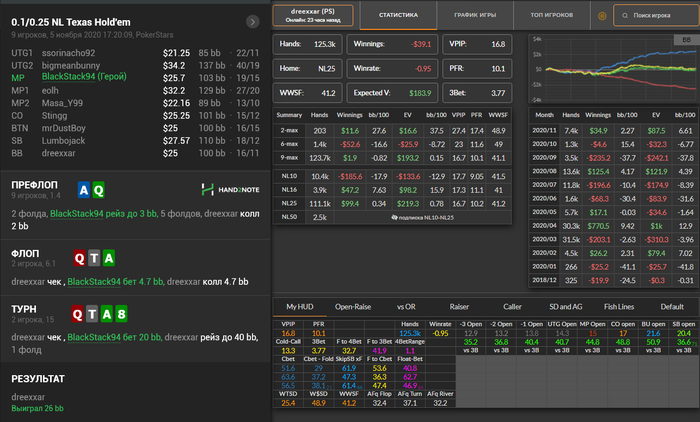Open the Топ игроков tab
Screen dimensions: 700x422
coord(552,16)
